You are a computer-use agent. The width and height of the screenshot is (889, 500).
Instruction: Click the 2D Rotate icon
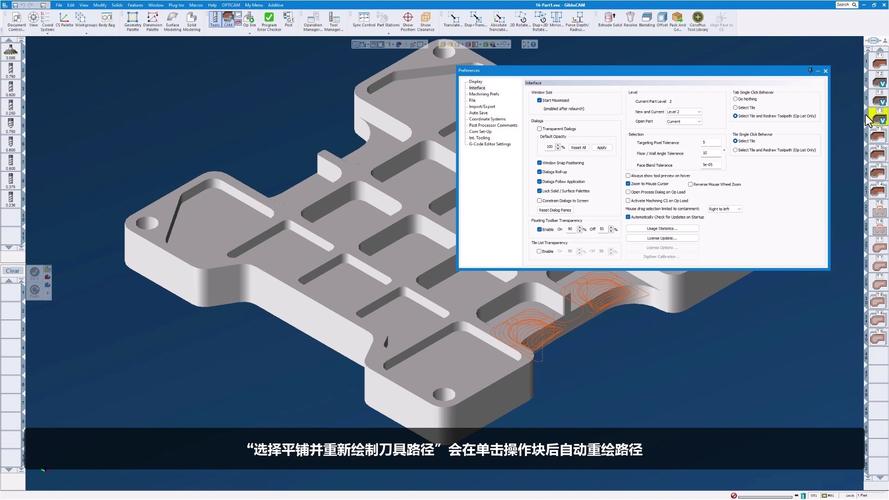click(x=519, y=19)
